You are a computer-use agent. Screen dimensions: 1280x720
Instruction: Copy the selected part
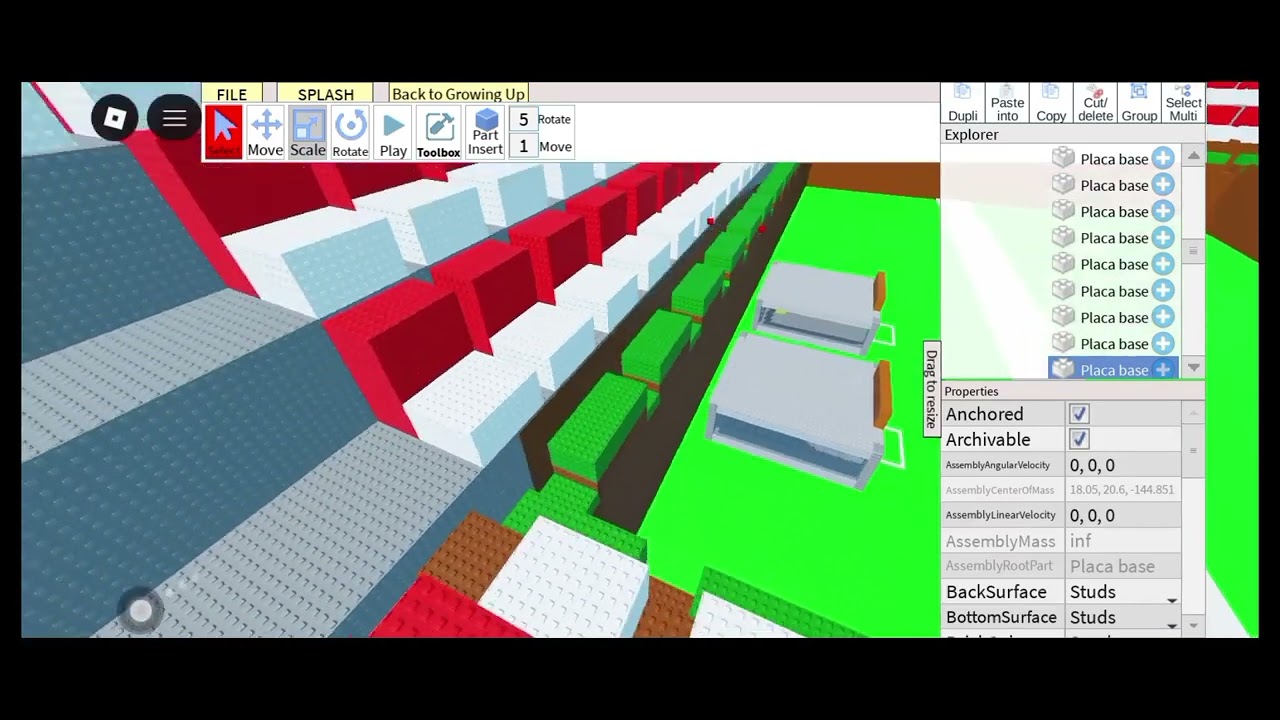click(1051, 104)
